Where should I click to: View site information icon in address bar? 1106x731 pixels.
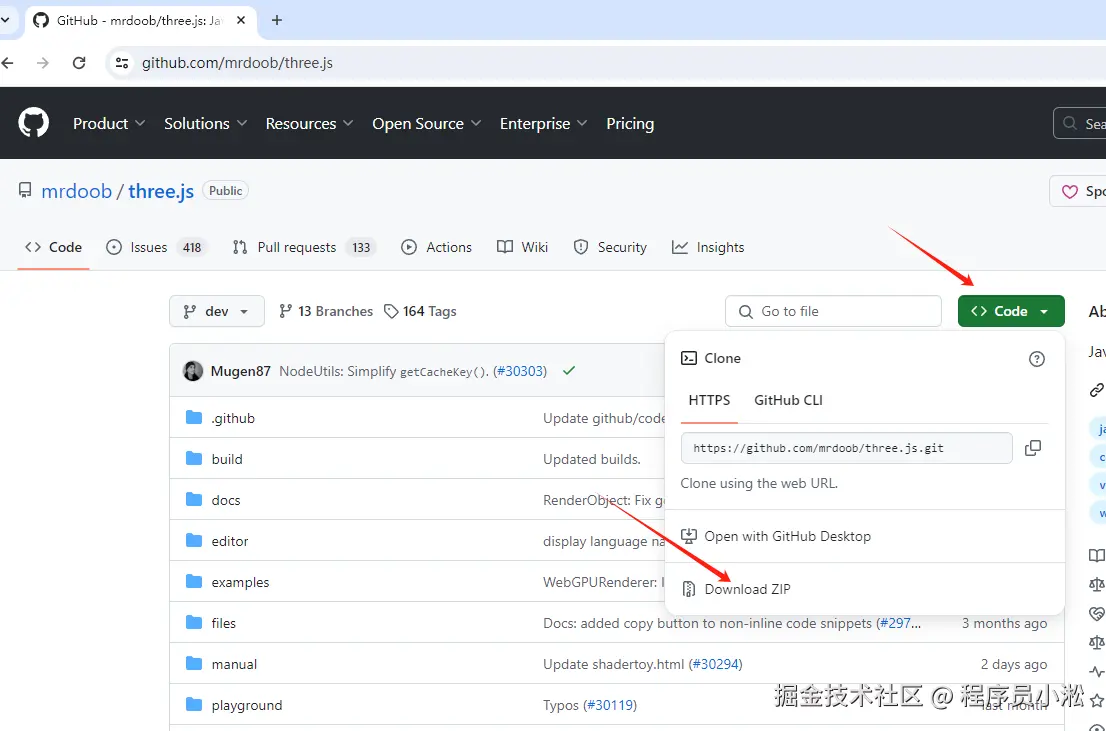pos(122,63)
